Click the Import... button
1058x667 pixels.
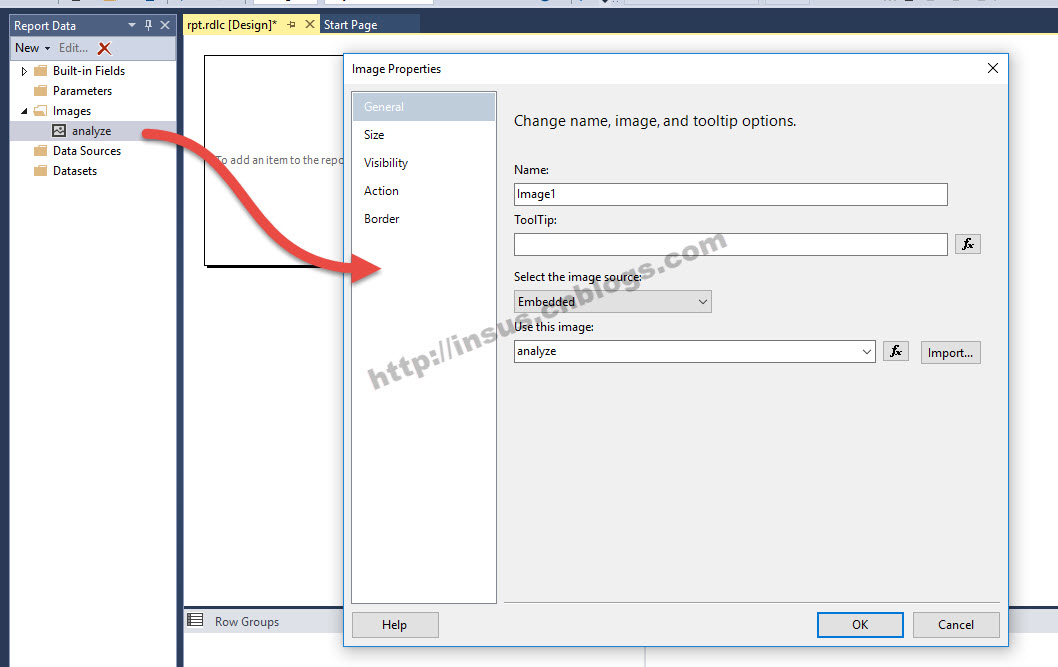950,353
